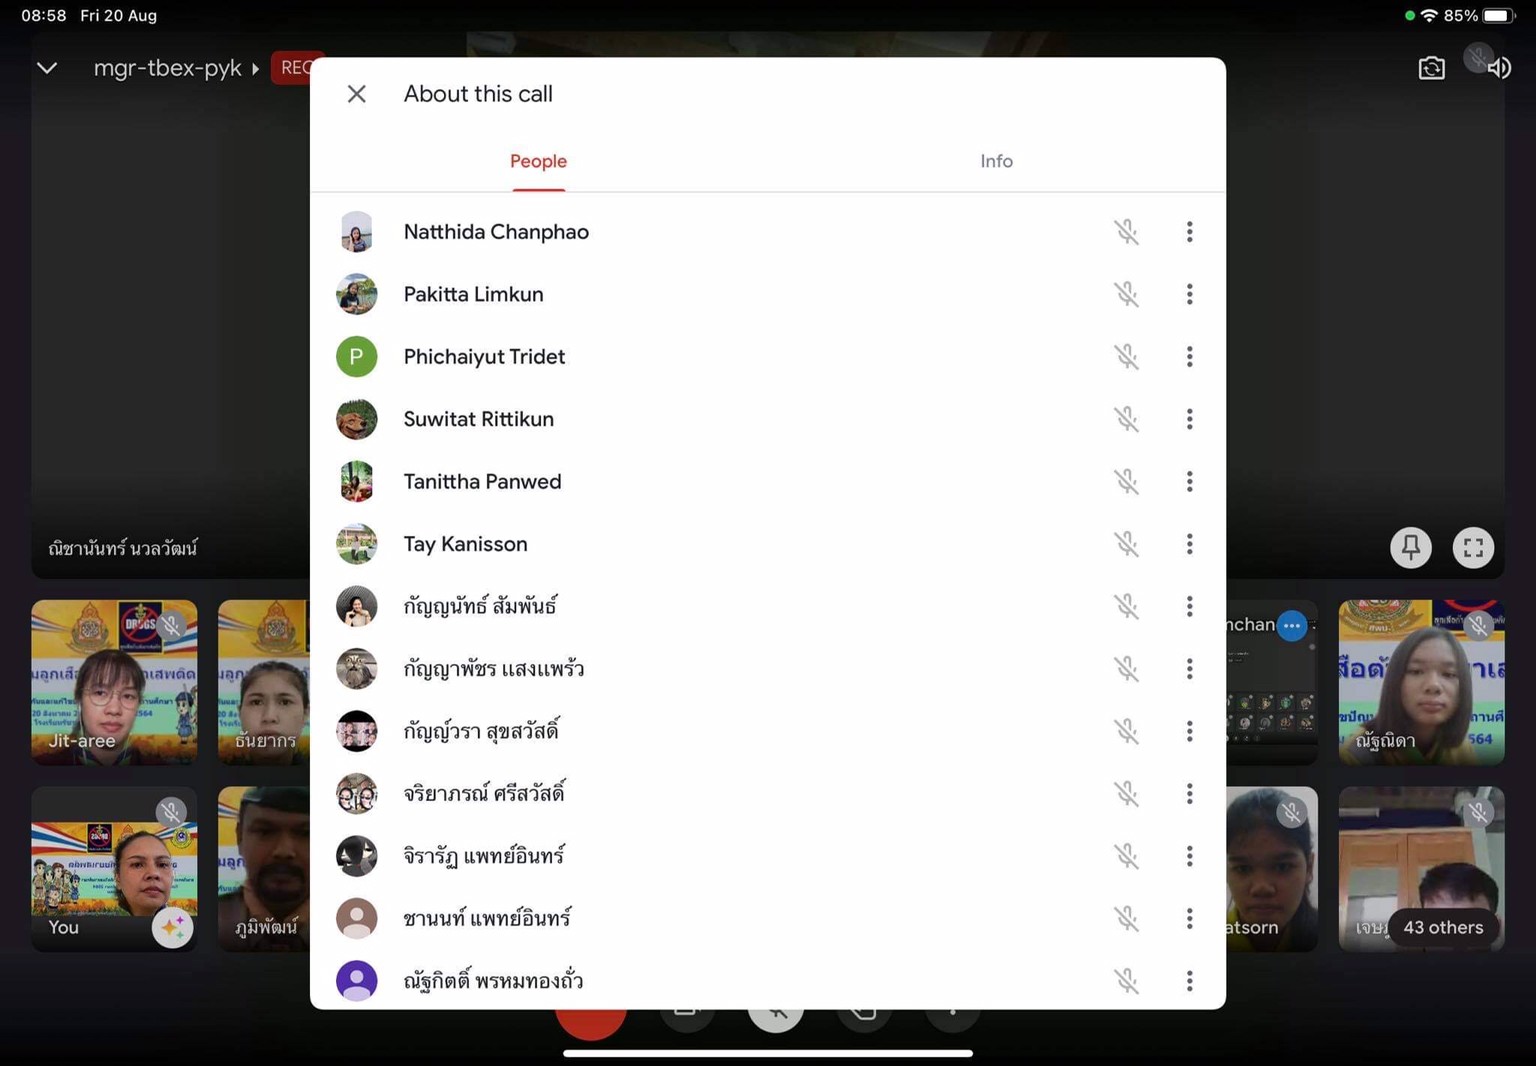Show the 43 others participants
Image resolution: width=1536 pixels, height=1066 pixels.
point(1442,927)
